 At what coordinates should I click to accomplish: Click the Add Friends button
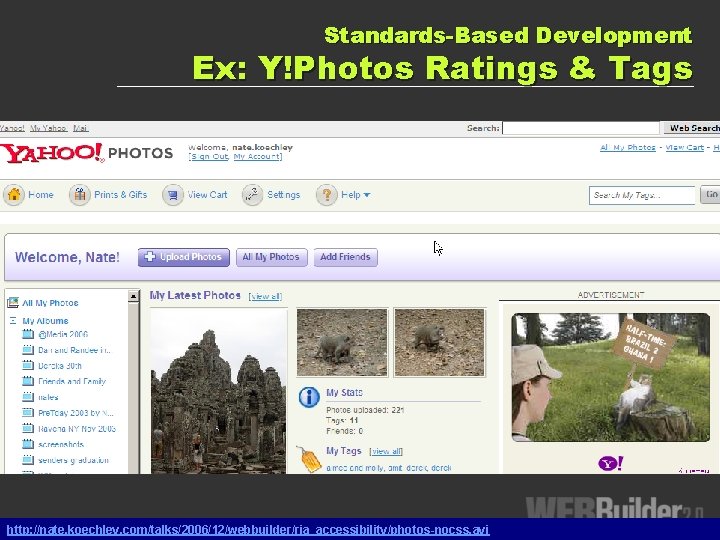(x=345, y=257)
